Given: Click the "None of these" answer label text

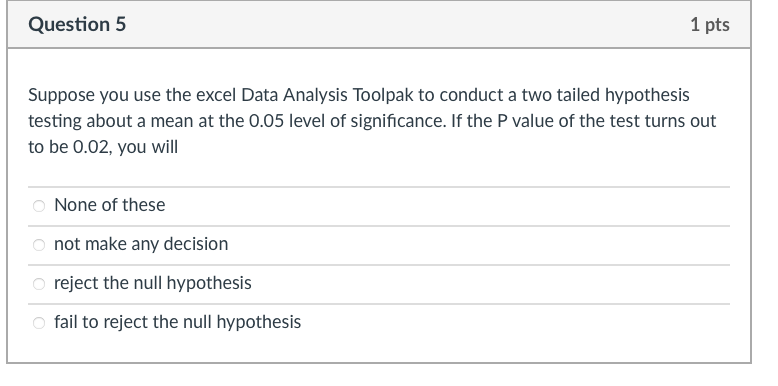Looking at the screenshot, I should [x=110, y=205].
